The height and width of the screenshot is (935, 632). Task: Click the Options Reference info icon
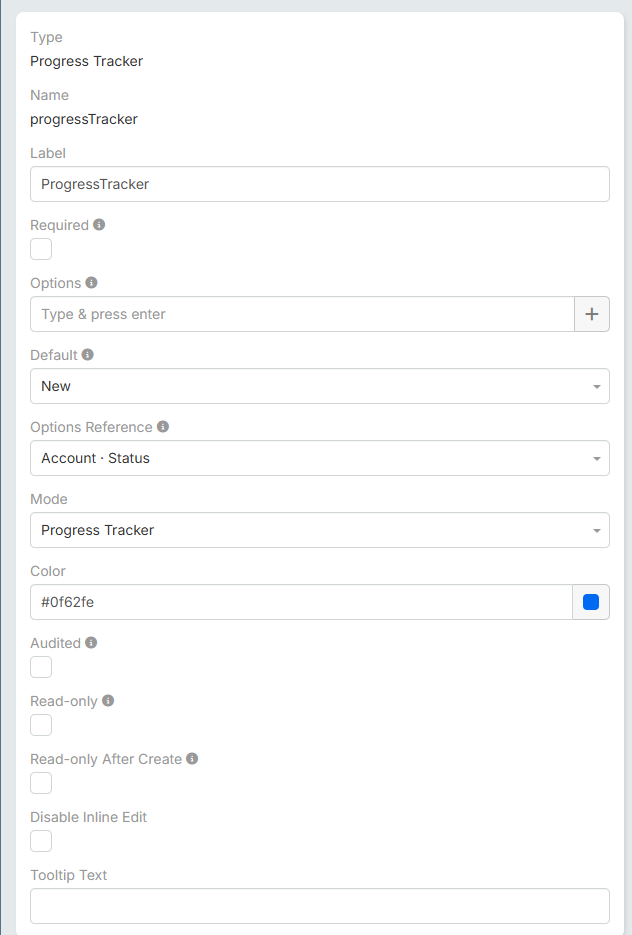[163, 427]
